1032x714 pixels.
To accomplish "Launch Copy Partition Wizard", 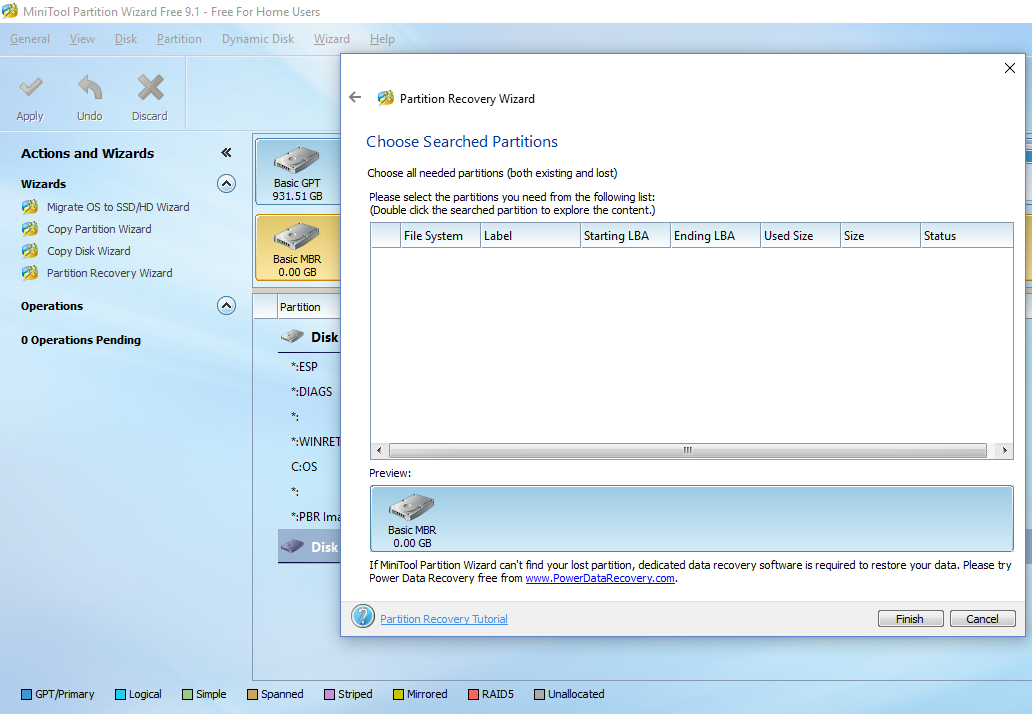I will [99, 229].
